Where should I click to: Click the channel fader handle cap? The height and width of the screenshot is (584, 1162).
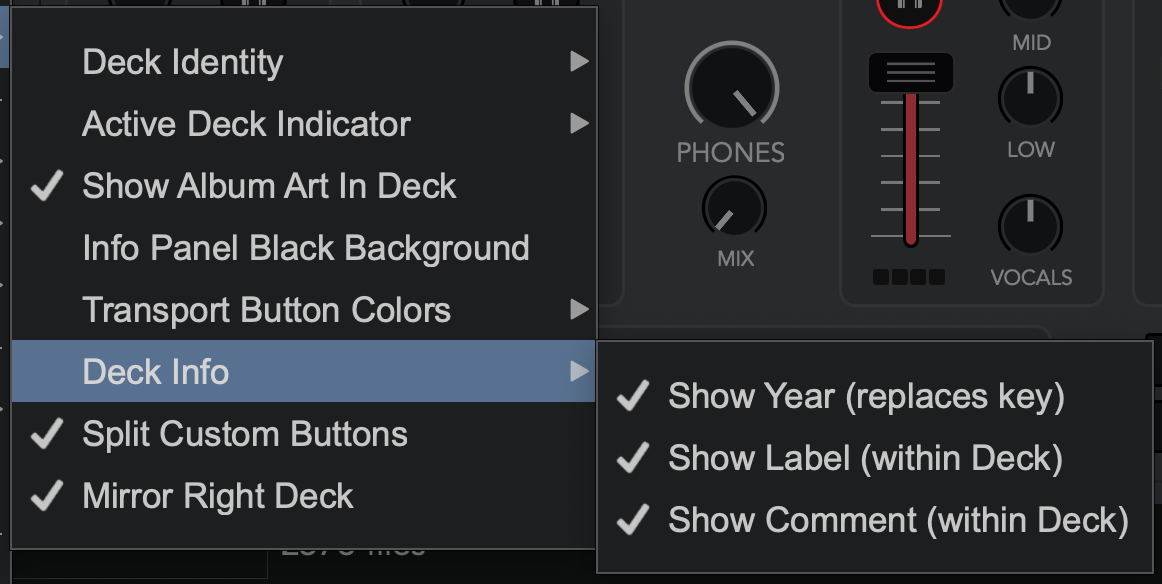pyautogui.click(x=911, y=73)
